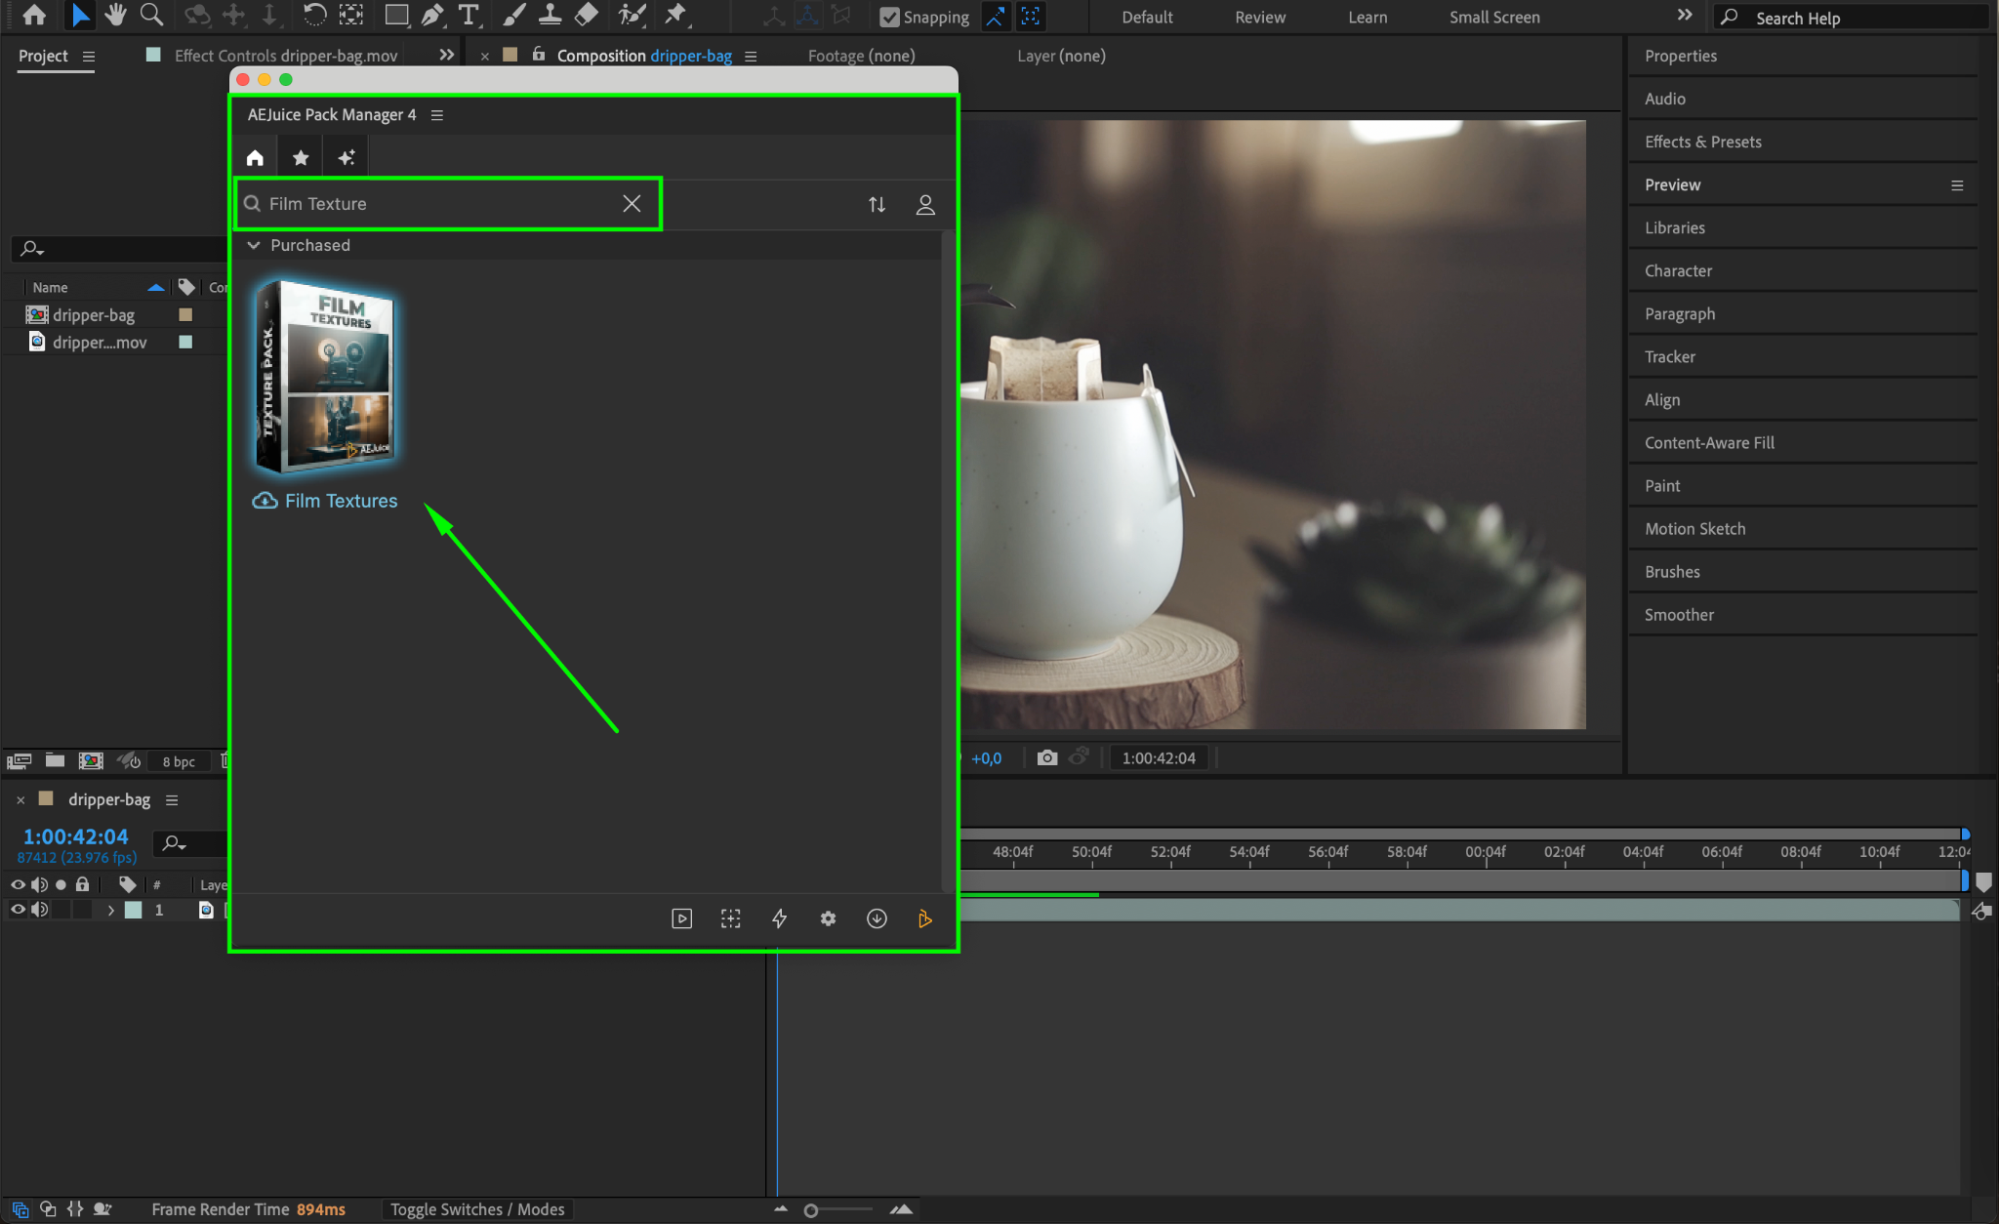Click Toggle Switches / Modes button
Viewport: 1999px width, 1224px height.
click(x=477, y=1209)
